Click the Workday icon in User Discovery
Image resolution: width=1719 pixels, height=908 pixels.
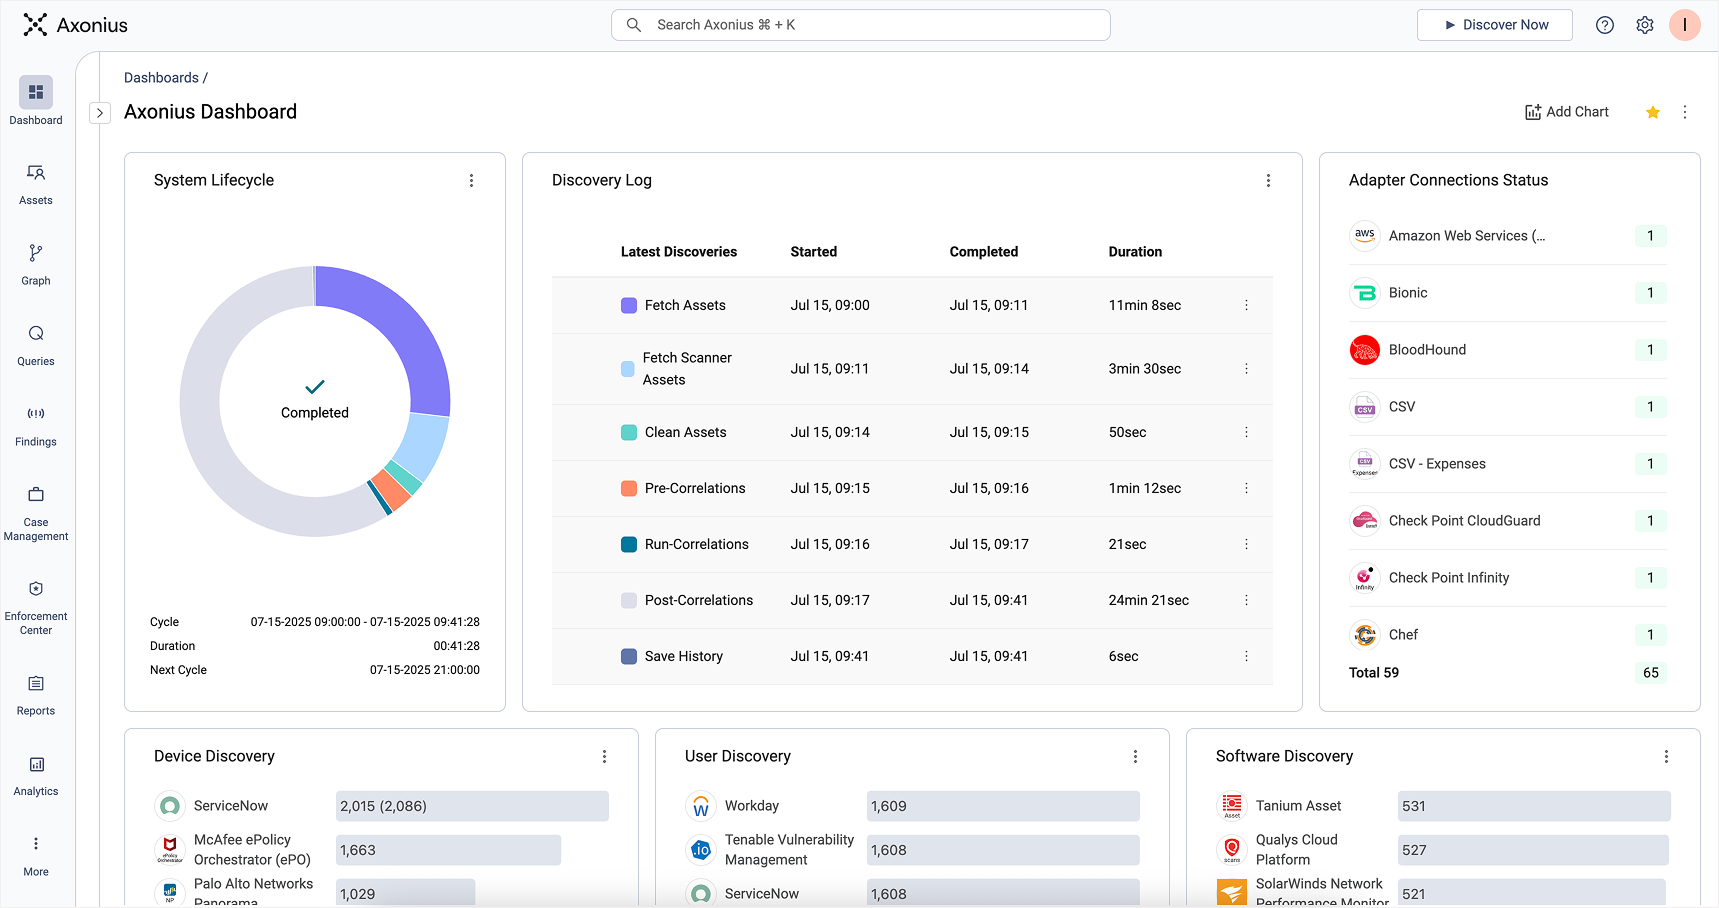pos(701,806)
